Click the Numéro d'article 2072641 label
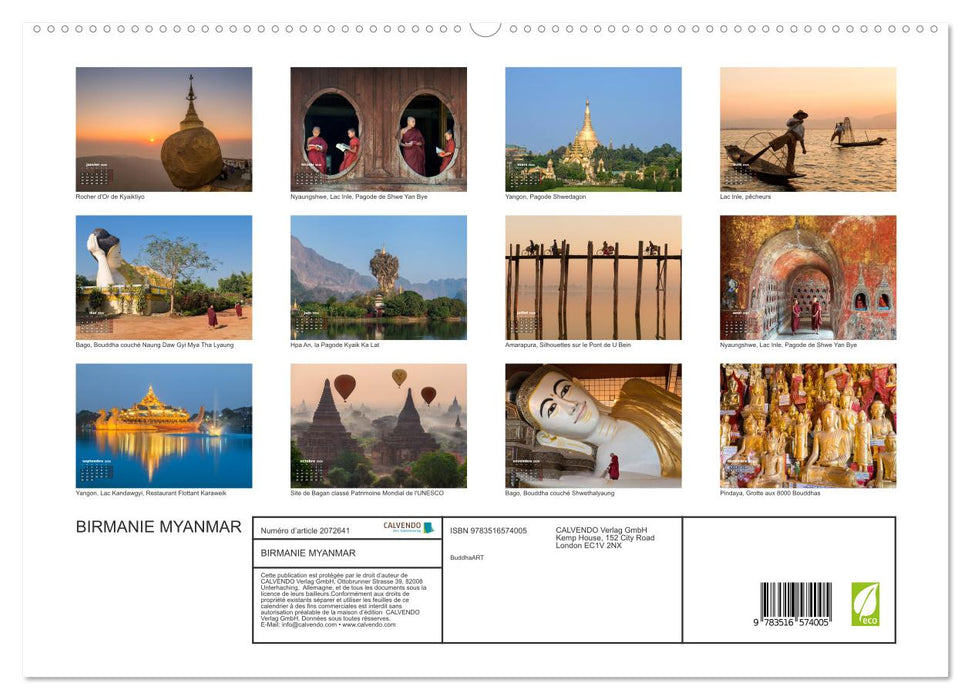The width and height of the screenshot is (971, 700). click(305, 528)
